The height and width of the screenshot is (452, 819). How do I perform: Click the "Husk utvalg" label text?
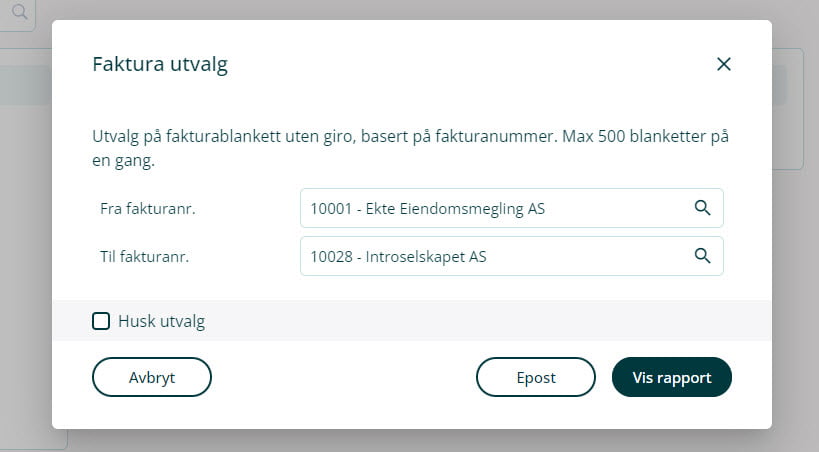[x=161, y=321]
